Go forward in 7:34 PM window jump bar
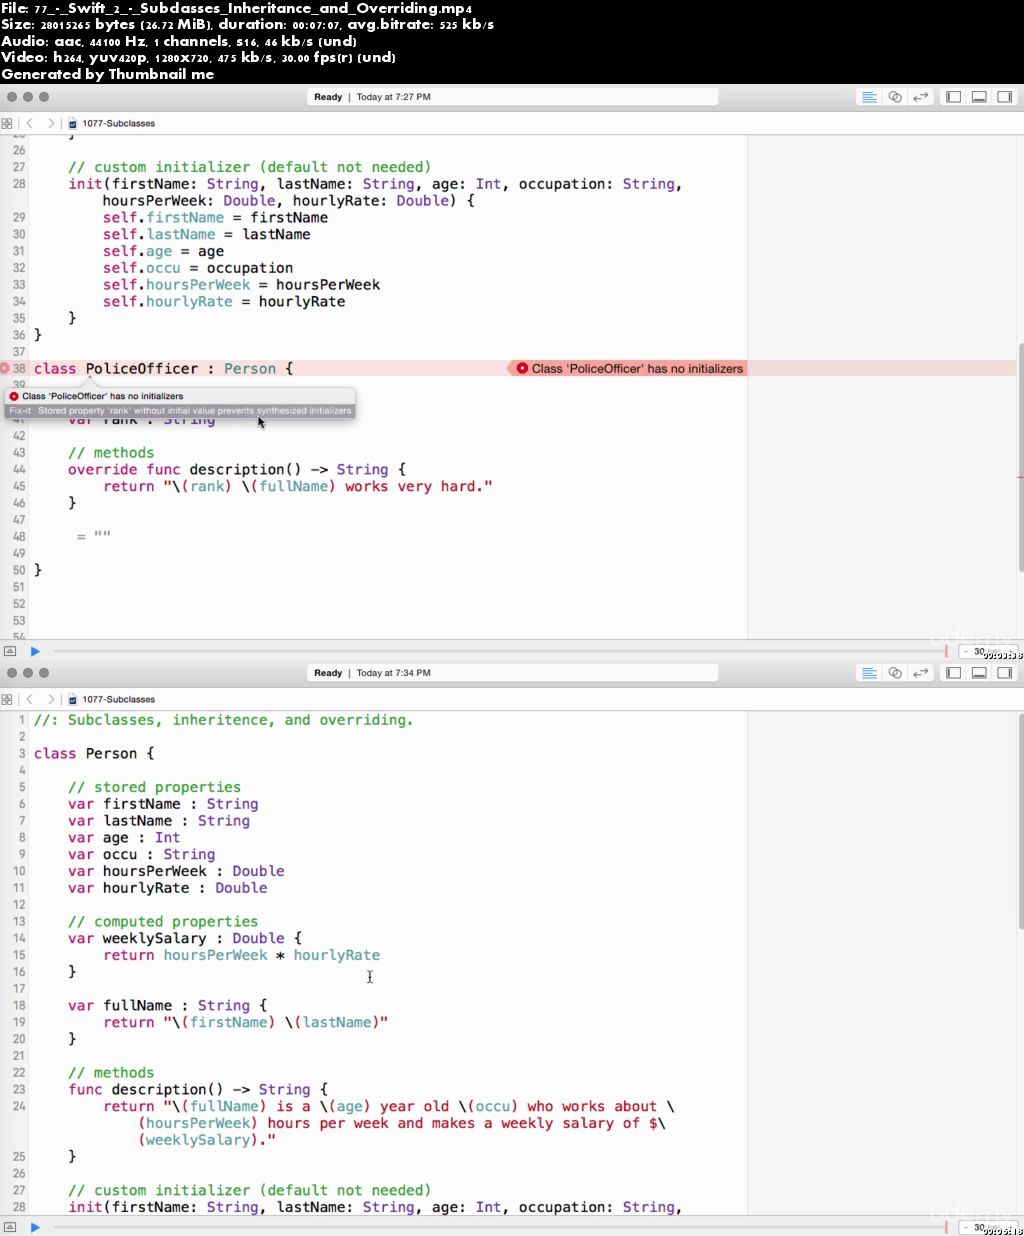Screen dimensions: 1024x1236 click(51, 699)
